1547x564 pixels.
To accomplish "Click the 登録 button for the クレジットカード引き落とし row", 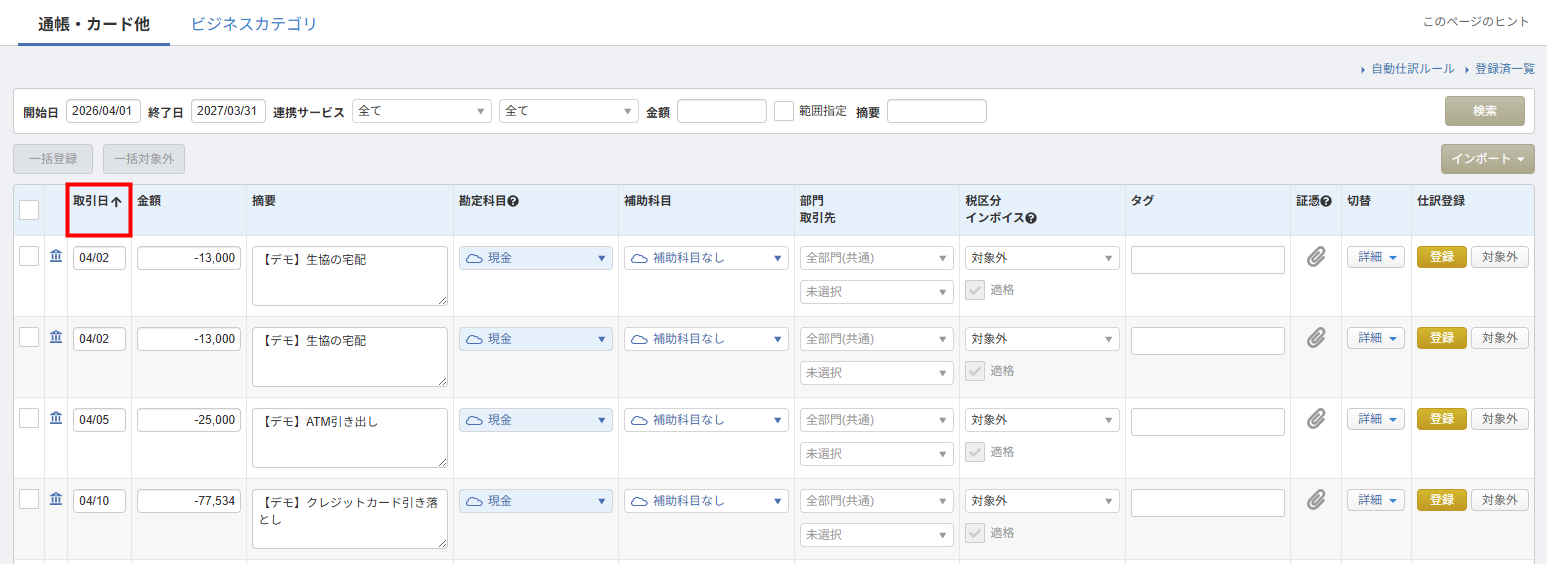I will tap(1441, 500).
